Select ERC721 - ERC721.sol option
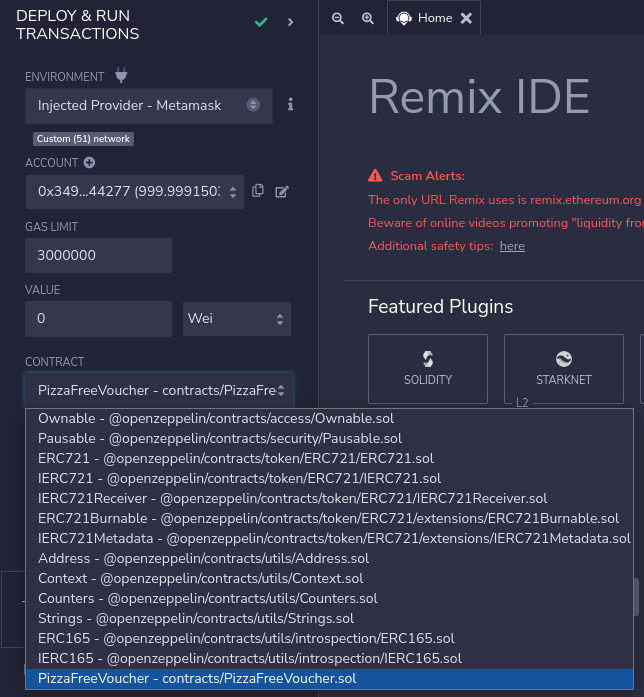The width and height of the screenshot is (644, 697). click(329, 458)
